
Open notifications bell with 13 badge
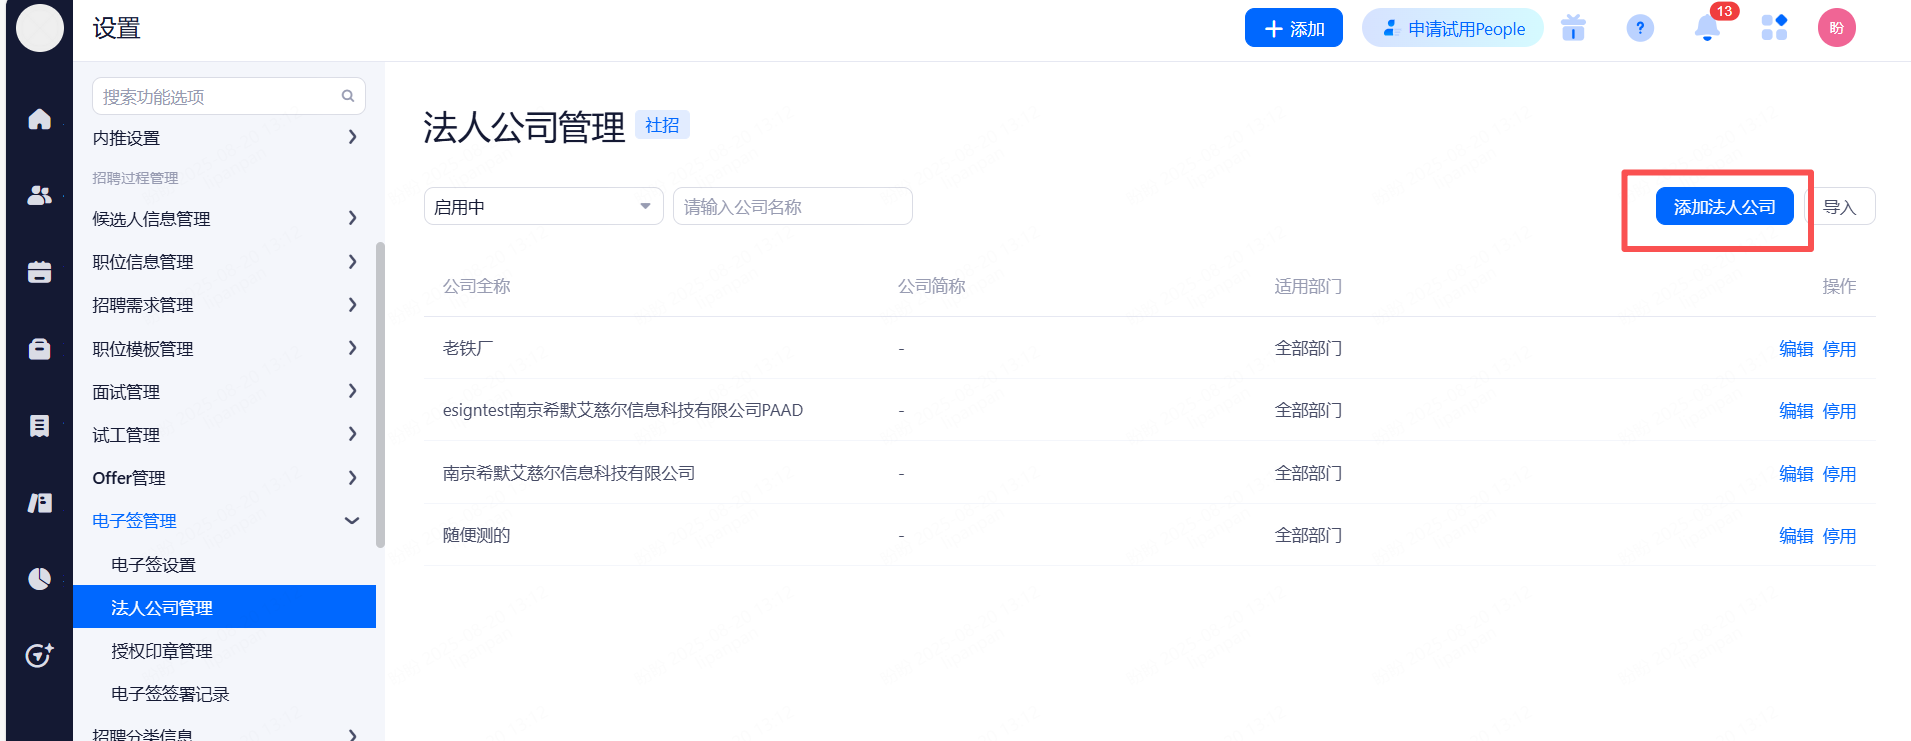pos(1707,28)
